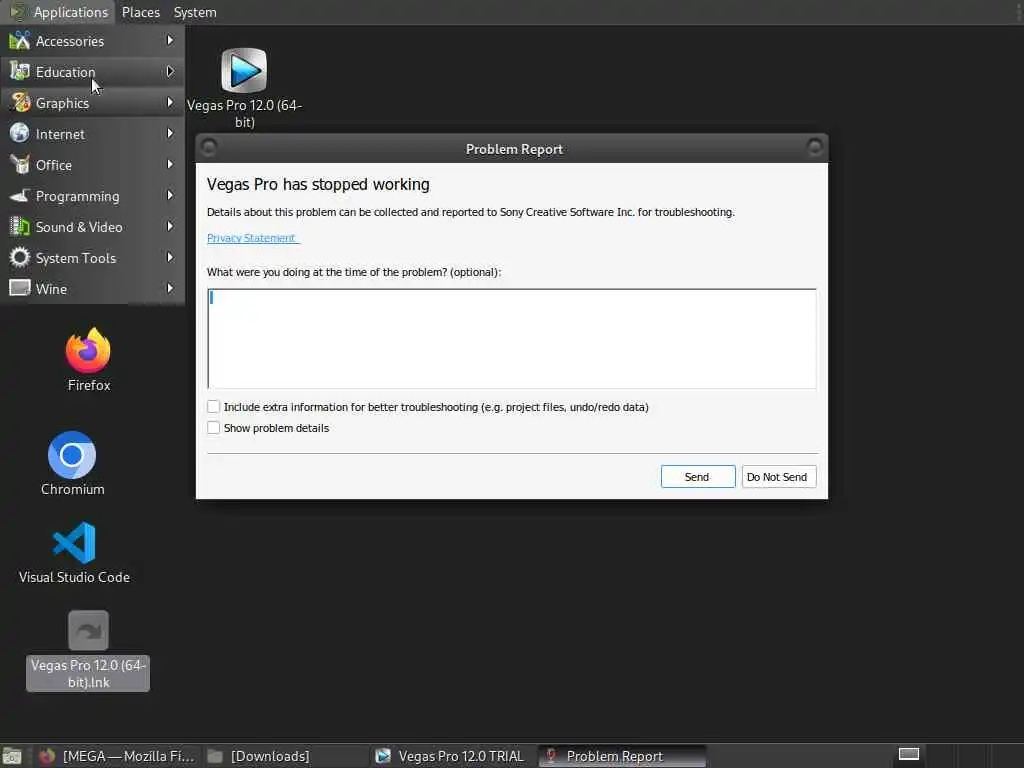This screenshot has width=1024, height=768.
Task: Click the Sound & Video category icon
Action: click(x=20, y=227)
